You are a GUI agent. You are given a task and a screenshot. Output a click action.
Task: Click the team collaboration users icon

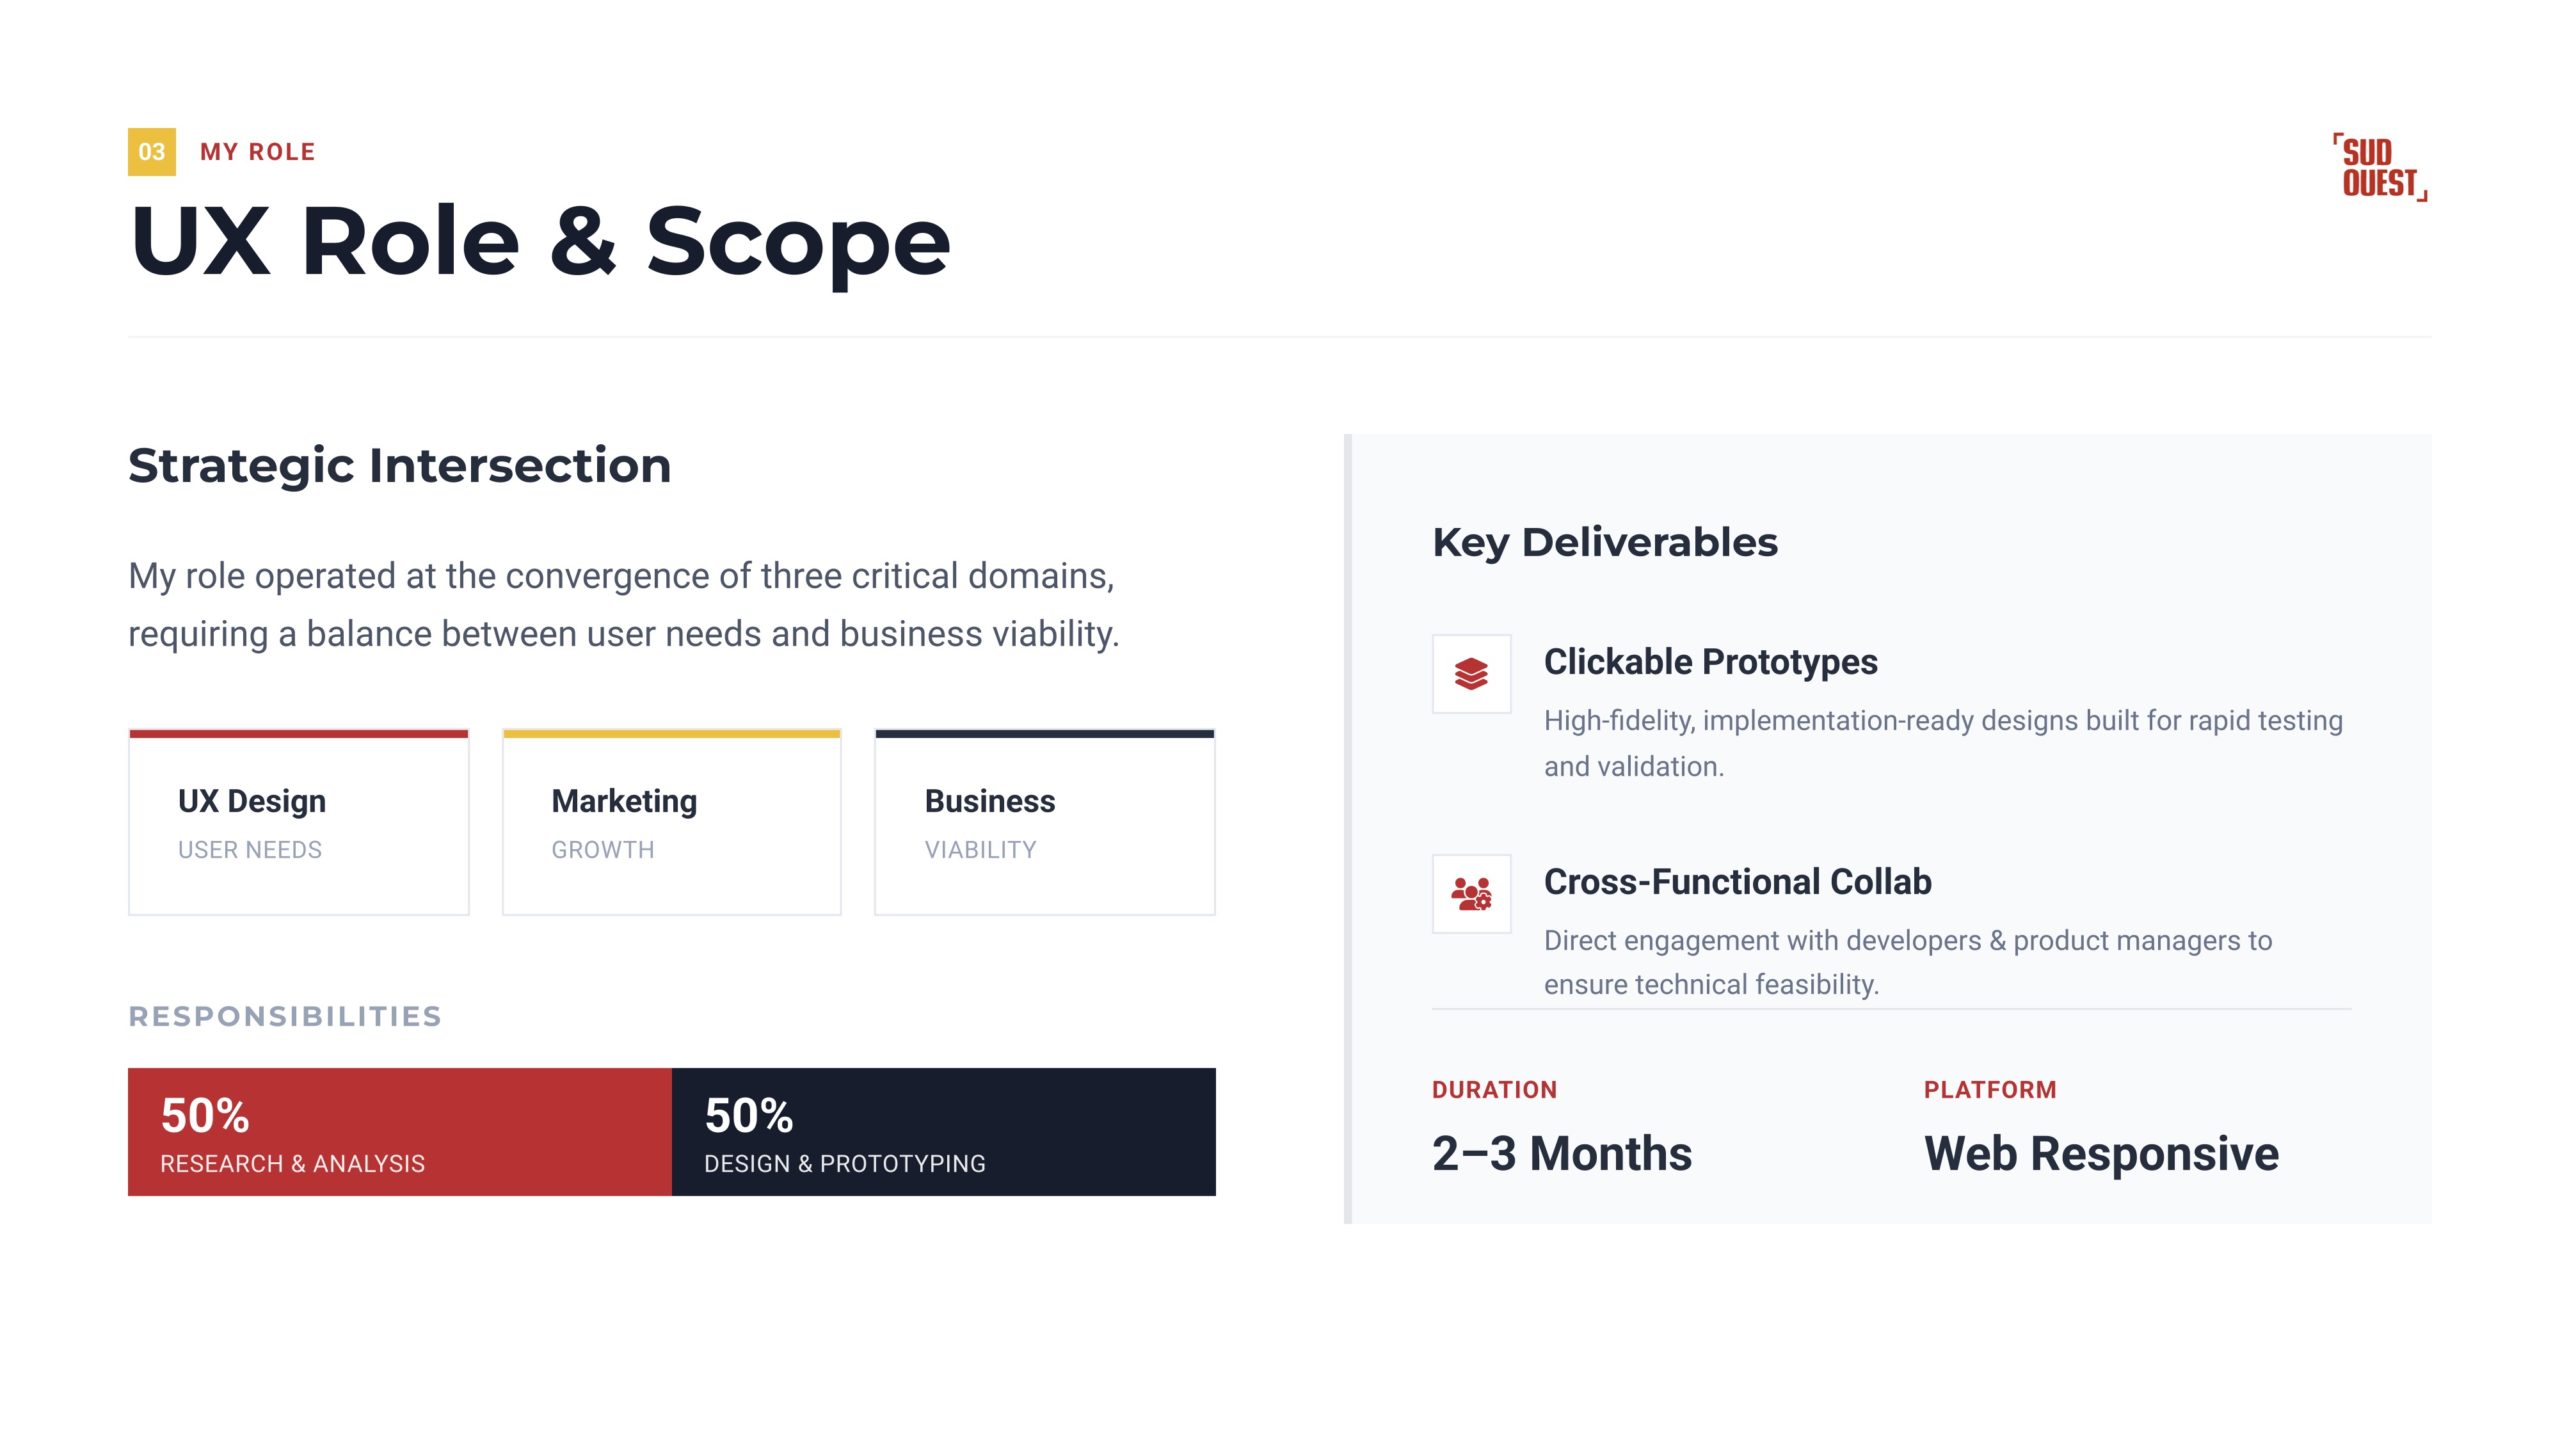click(1471, 893)
